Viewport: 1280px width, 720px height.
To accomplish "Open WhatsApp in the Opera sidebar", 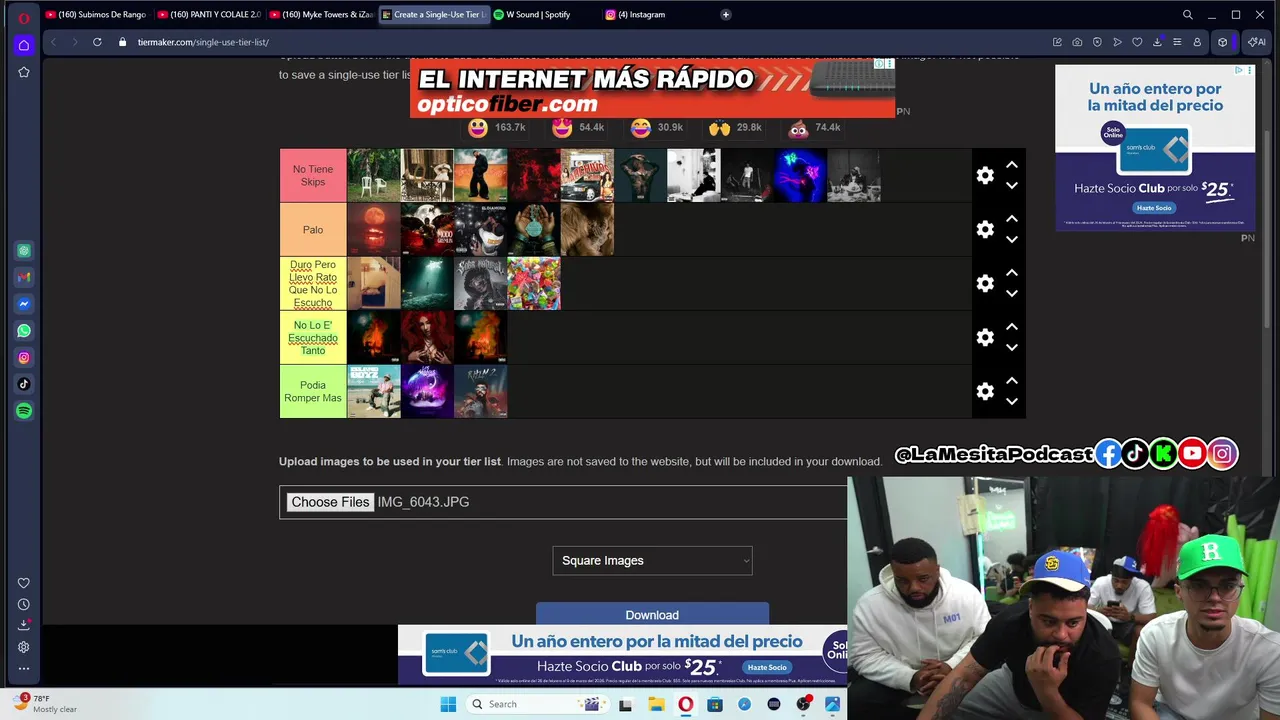I will tap(24, 331).
